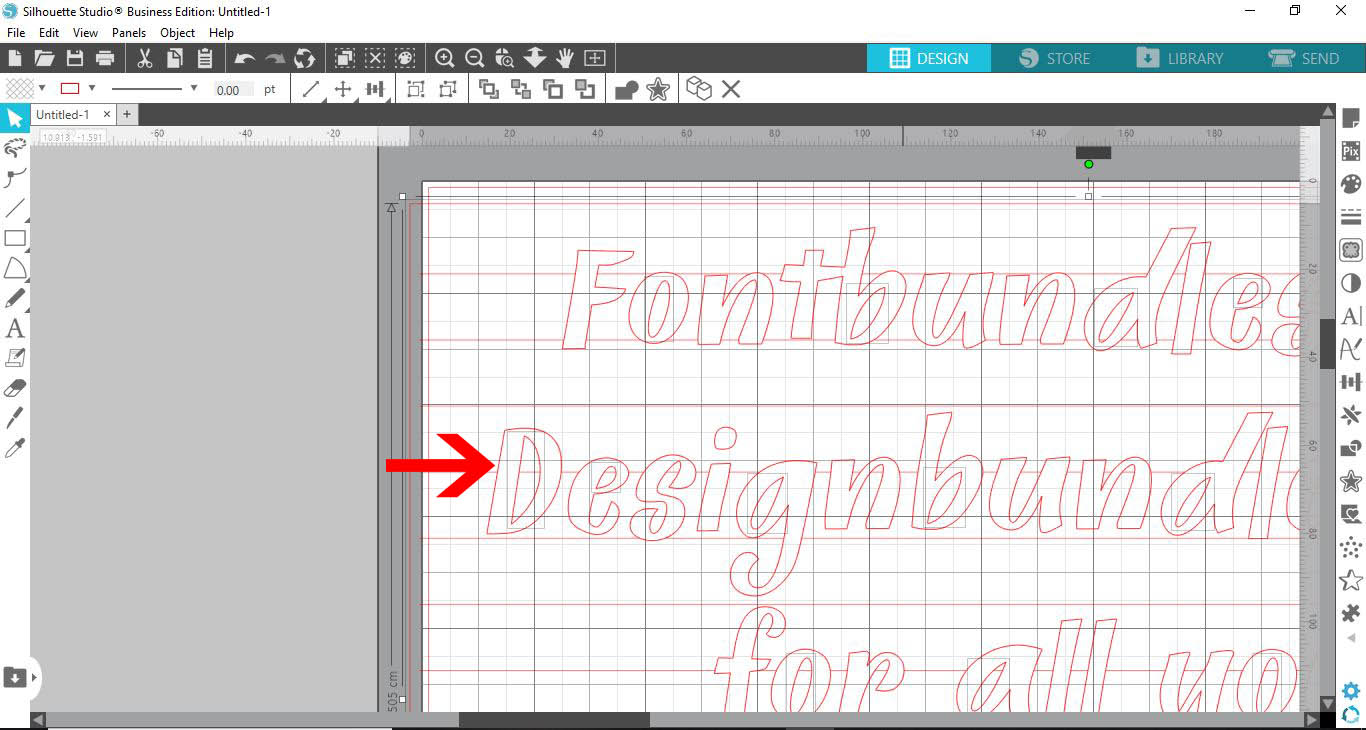Screen dimensions: 1366x730
Task: Delete selection with the X toolbar icon
Action: pyautogui.click(x=731, y=90)
